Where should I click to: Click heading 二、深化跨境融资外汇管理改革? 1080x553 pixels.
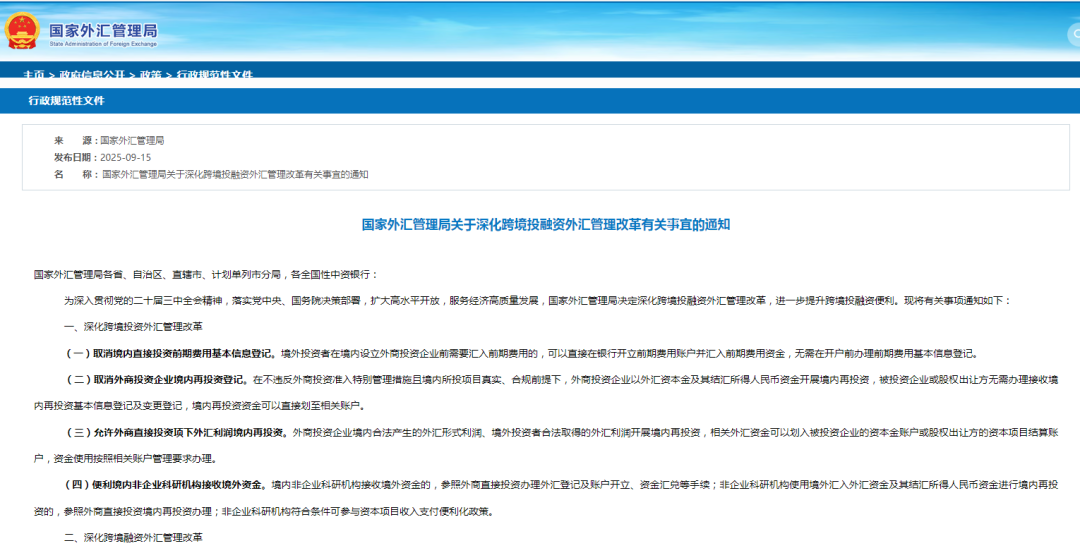pos(134,537)
